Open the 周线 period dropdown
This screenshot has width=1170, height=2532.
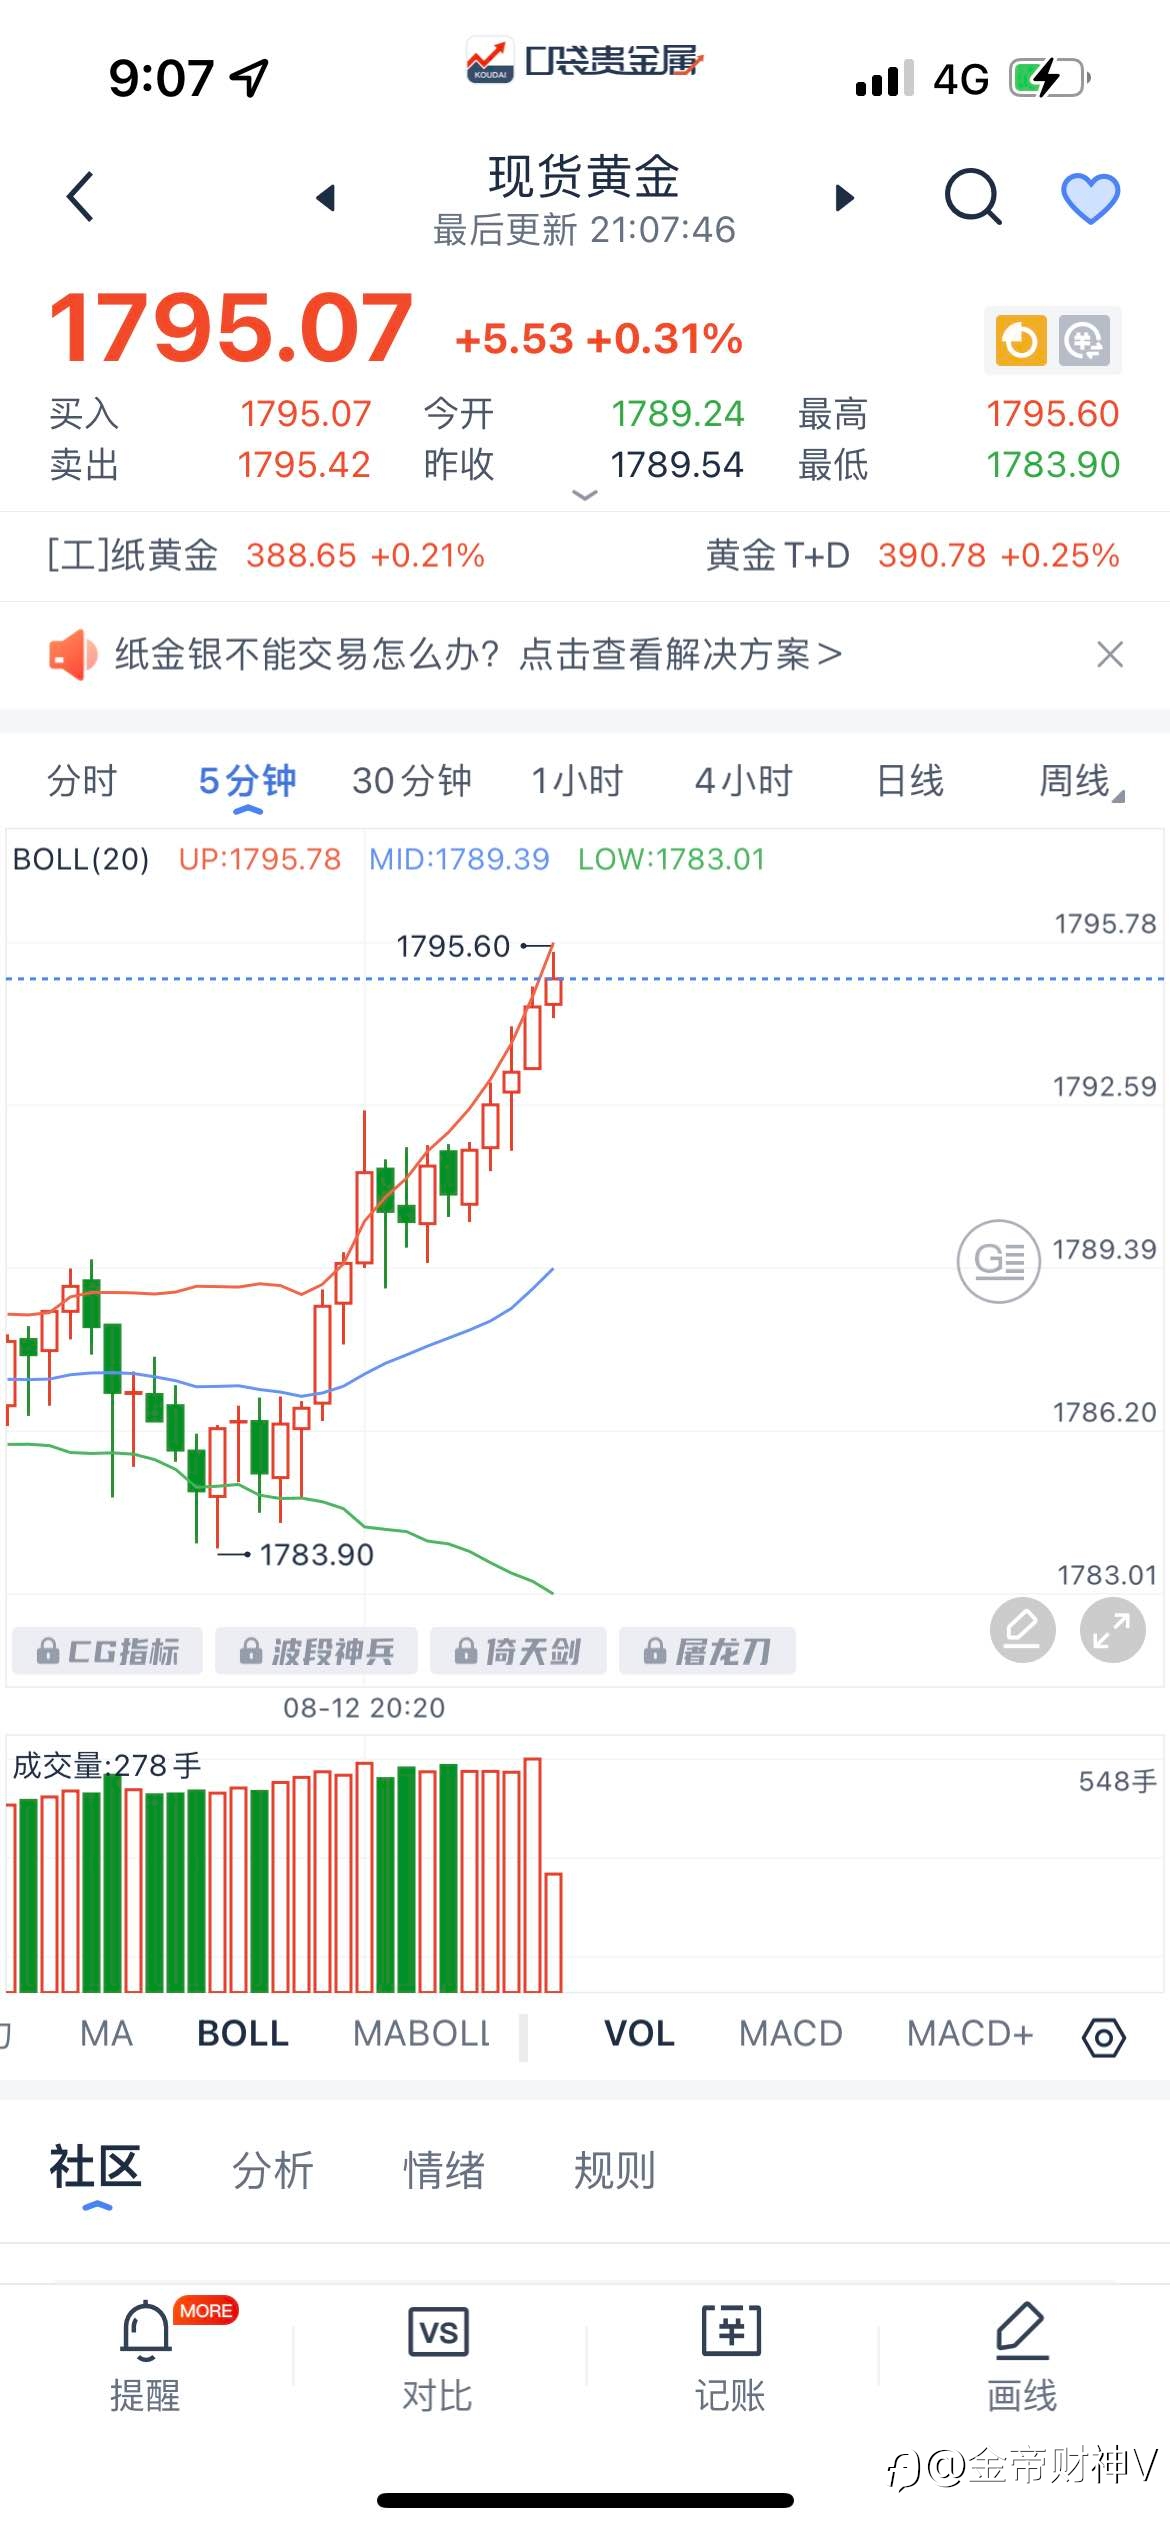click(x=1081, y=781)
